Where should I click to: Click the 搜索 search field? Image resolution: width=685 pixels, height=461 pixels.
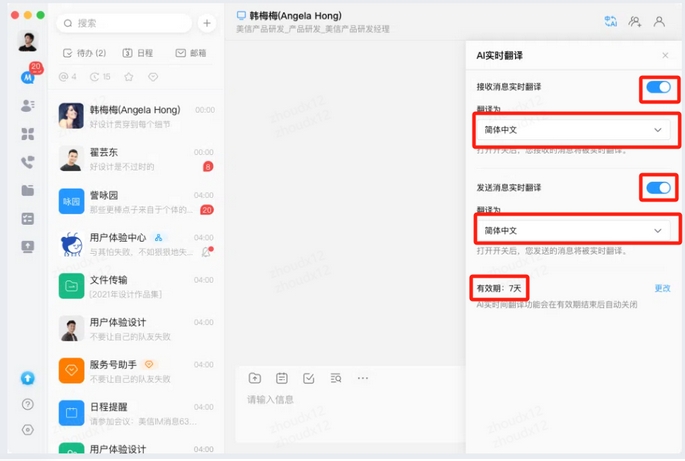(125, 23)
